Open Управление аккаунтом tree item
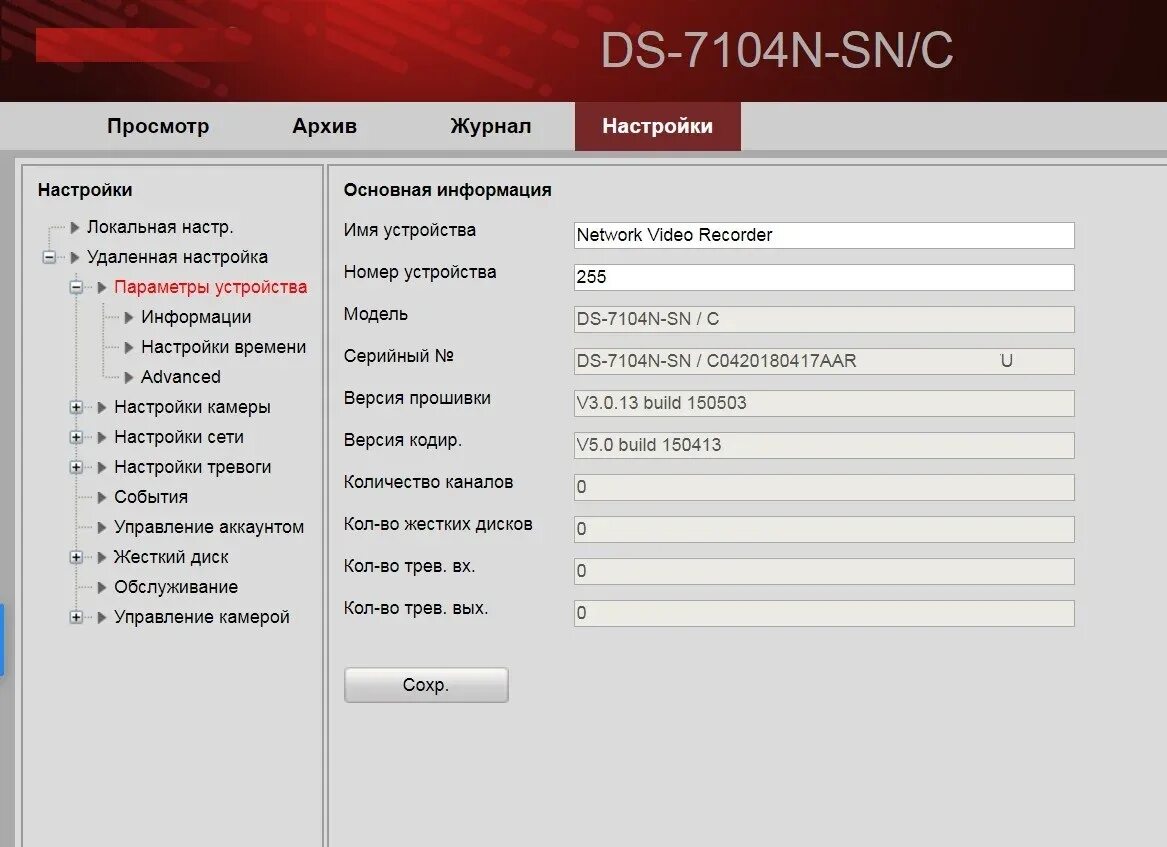The image size is (1167, 847). coord(209,527)
